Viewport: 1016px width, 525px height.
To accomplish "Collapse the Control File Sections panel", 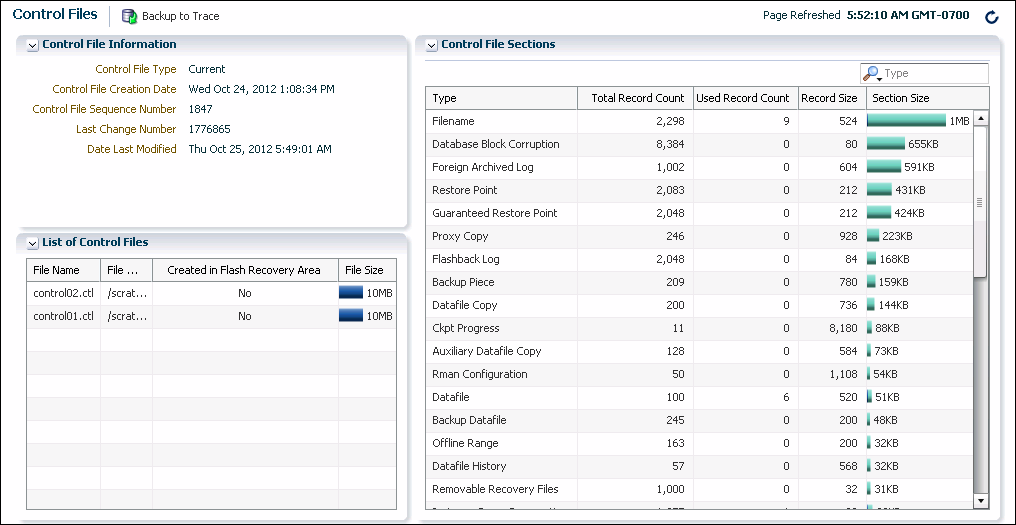I will (x=432, y=45).
